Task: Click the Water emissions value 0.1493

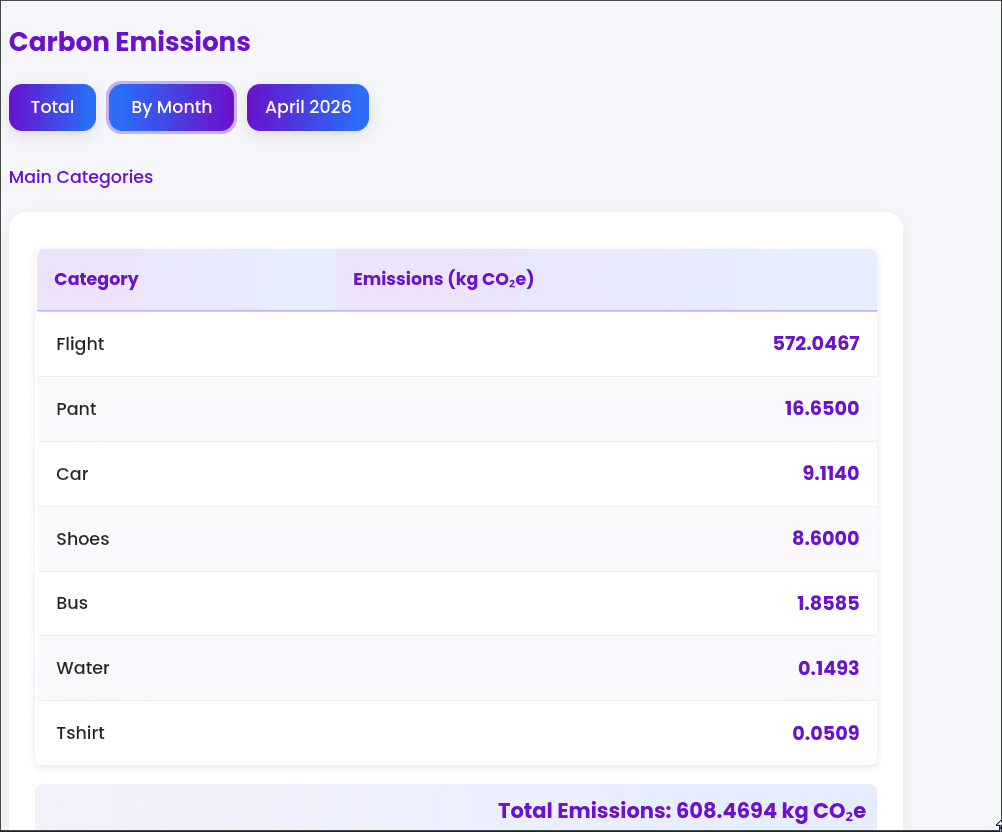Action: 828,668
